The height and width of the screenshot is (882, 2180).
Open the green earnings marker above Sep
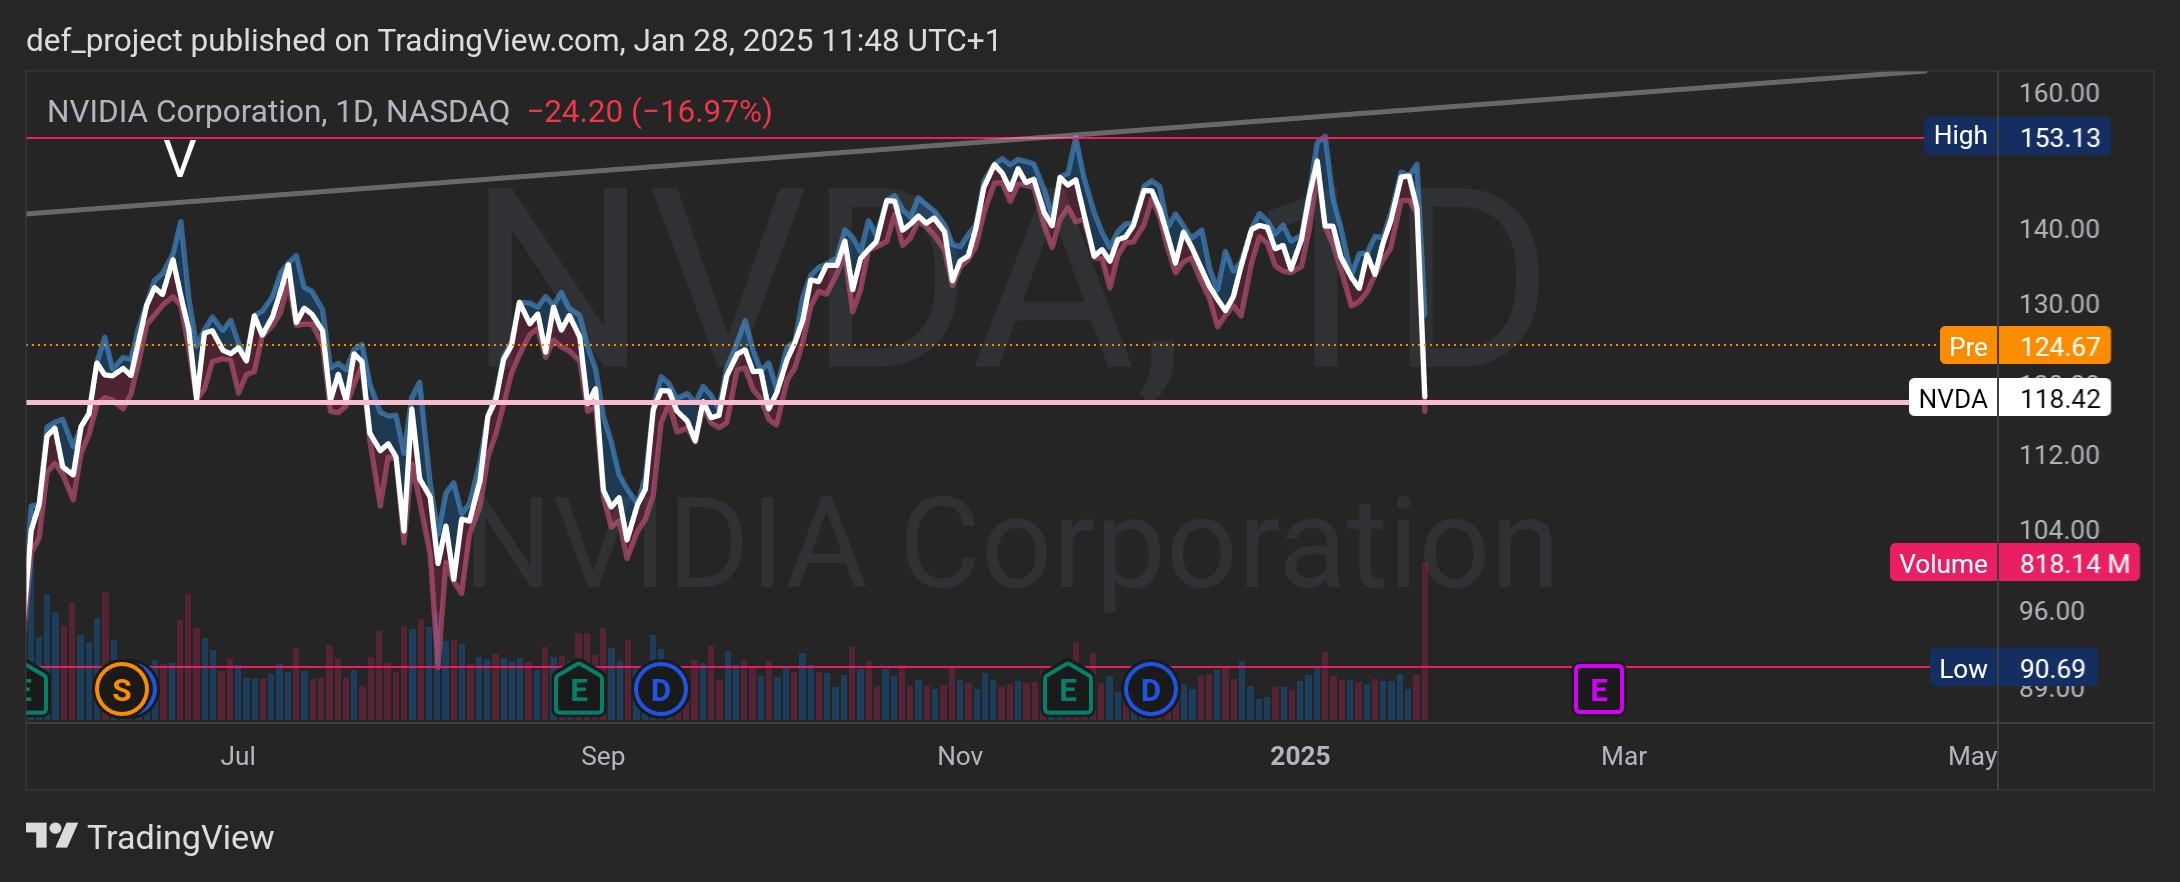click(579, 690)
